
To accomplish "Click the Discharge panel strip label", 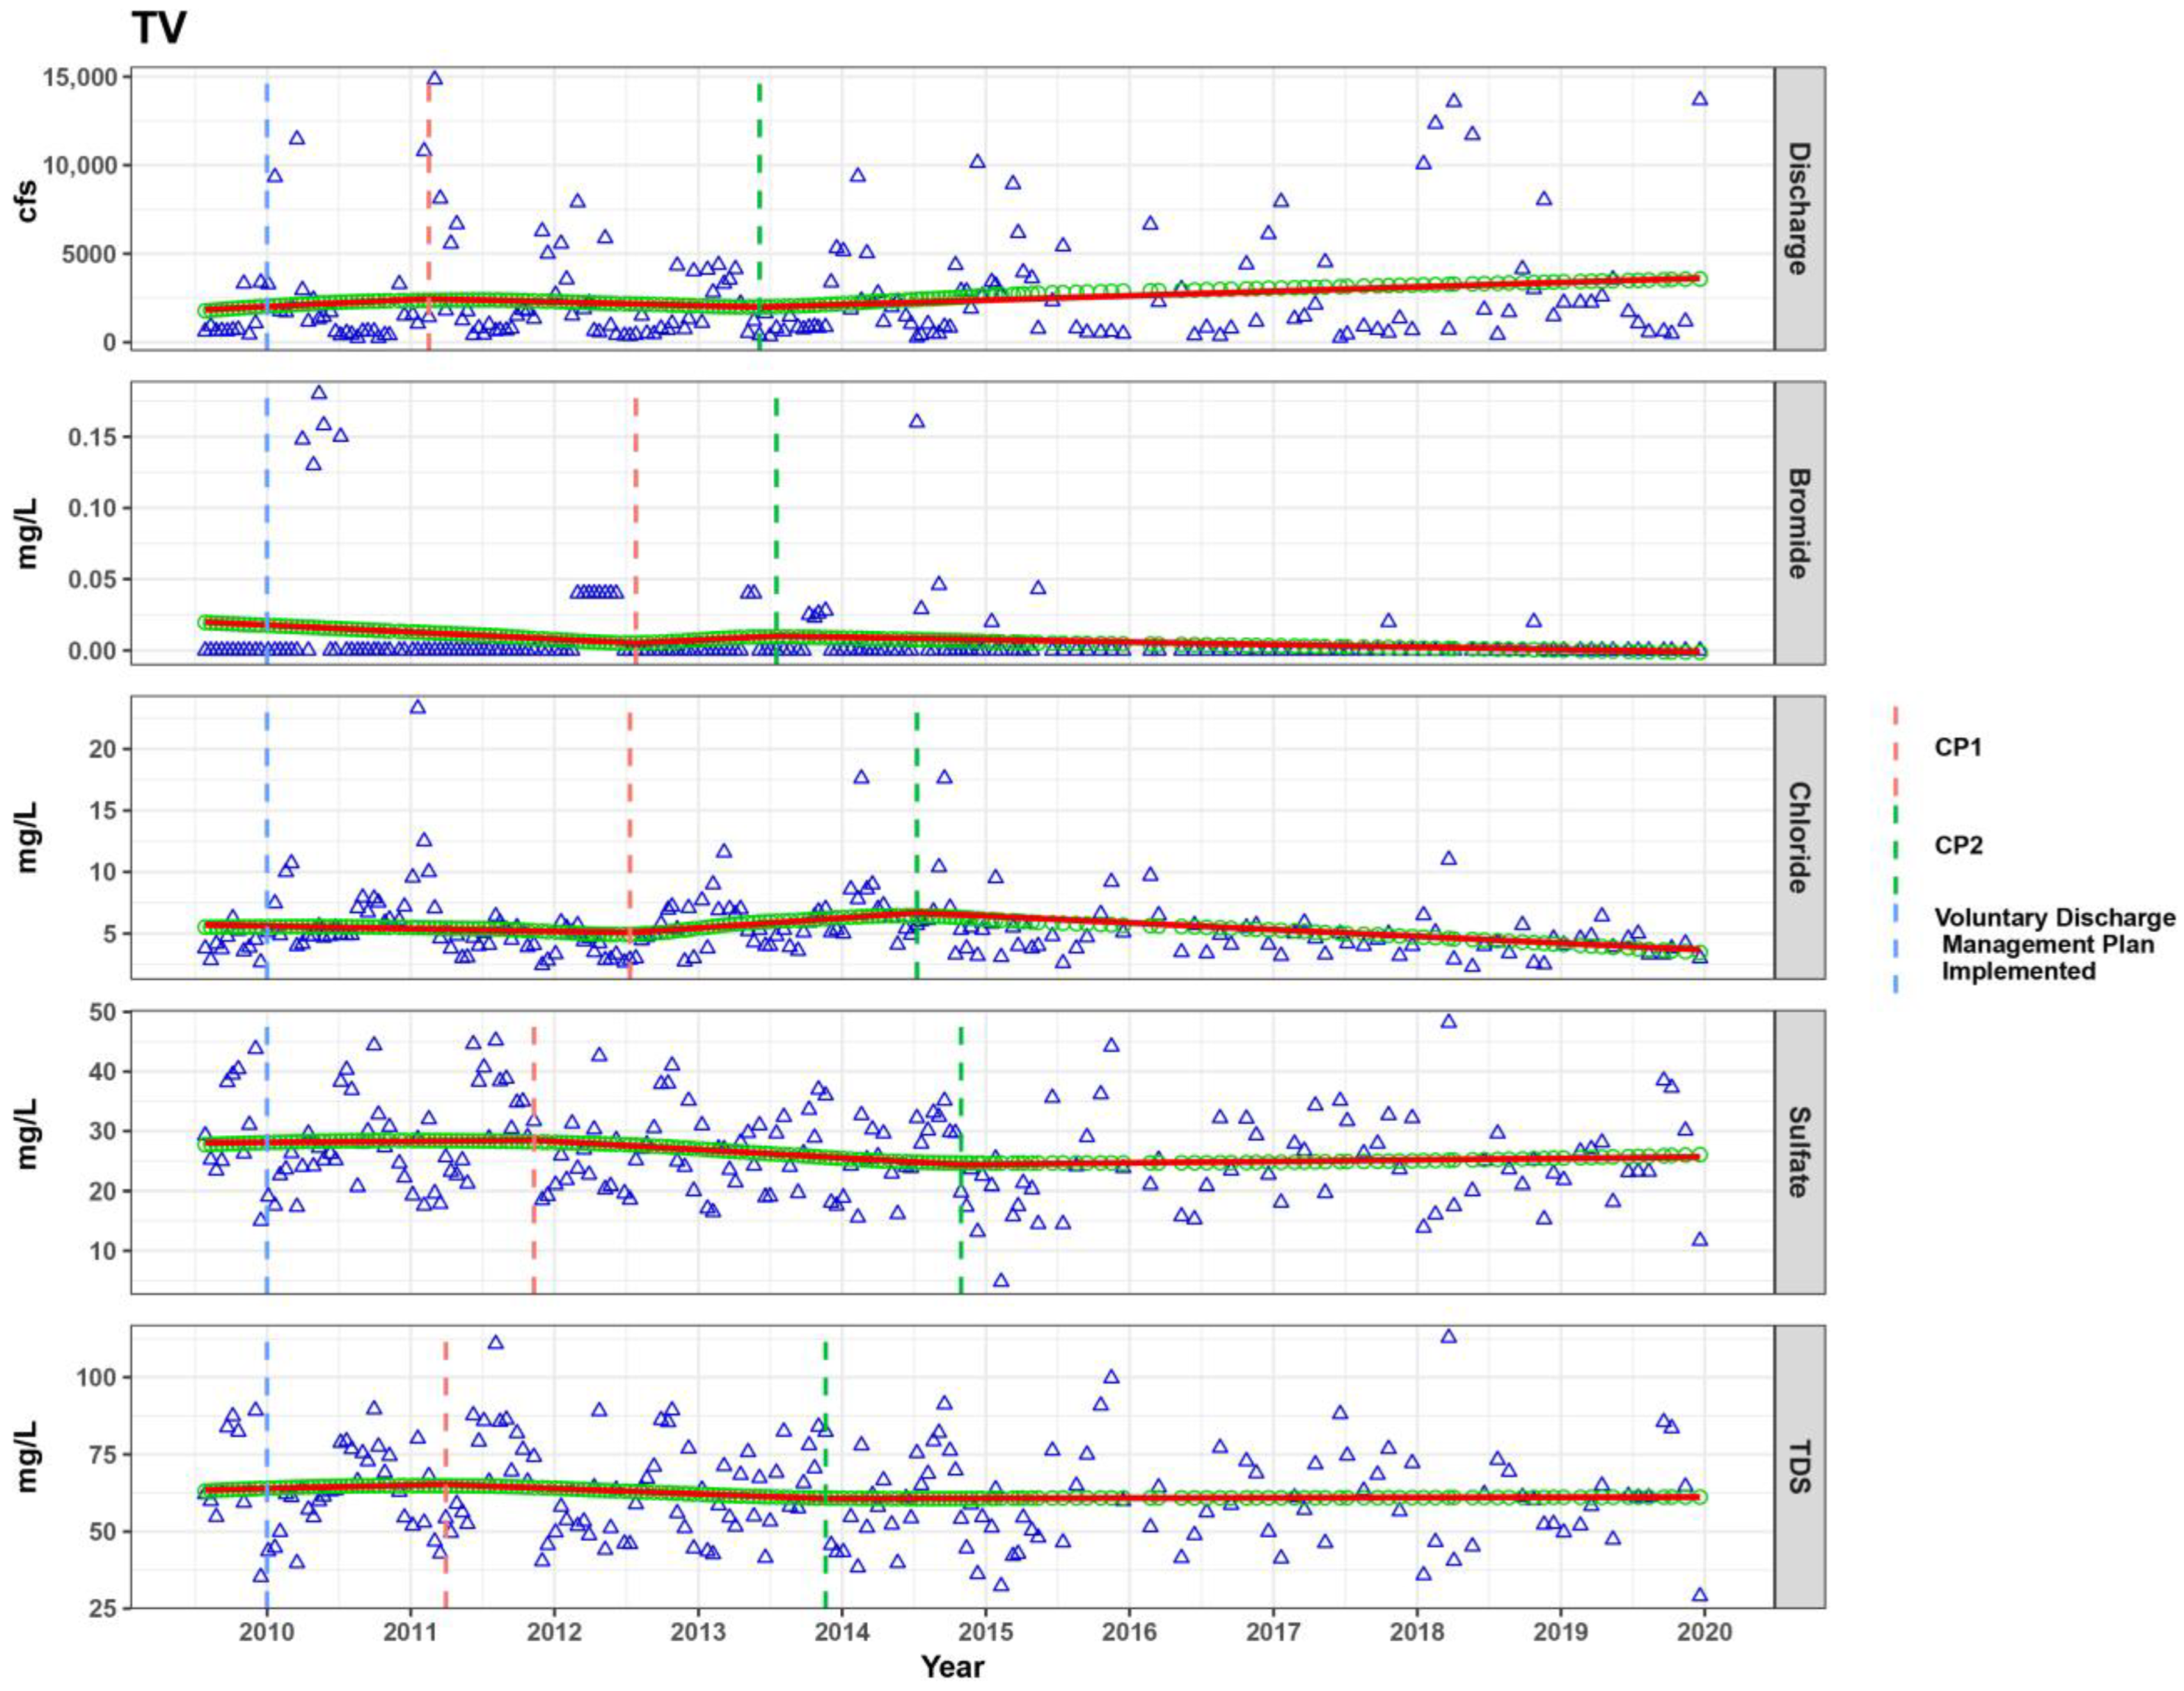I will pos(1798,208).
